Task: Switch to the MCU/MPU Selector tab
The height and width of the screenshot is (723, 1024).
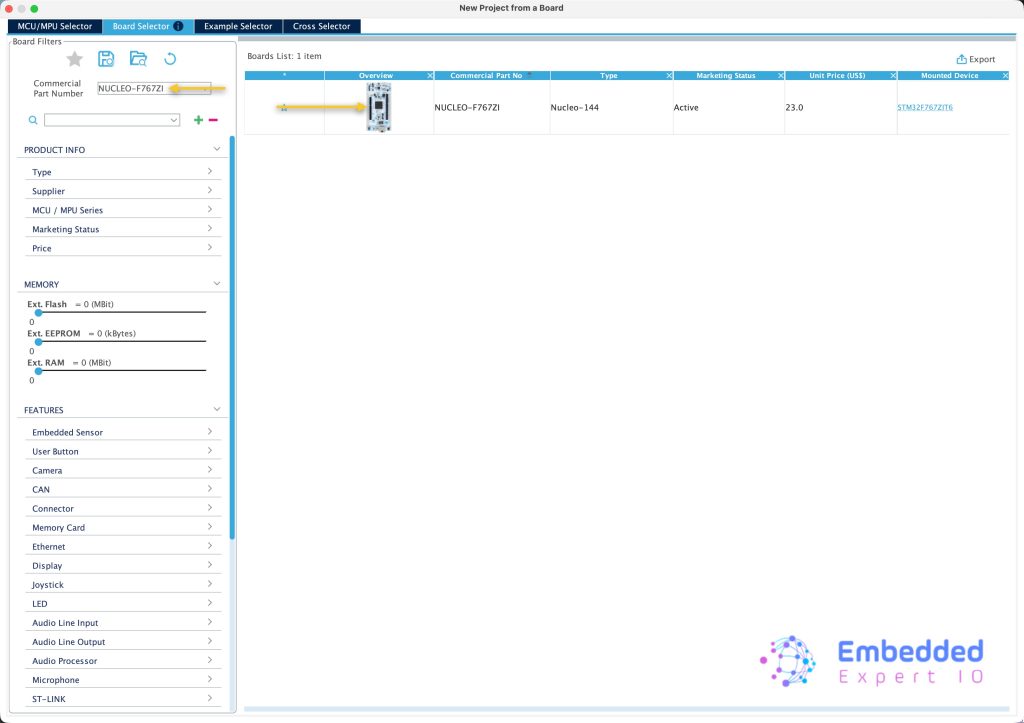Action: tap(55, 26)
